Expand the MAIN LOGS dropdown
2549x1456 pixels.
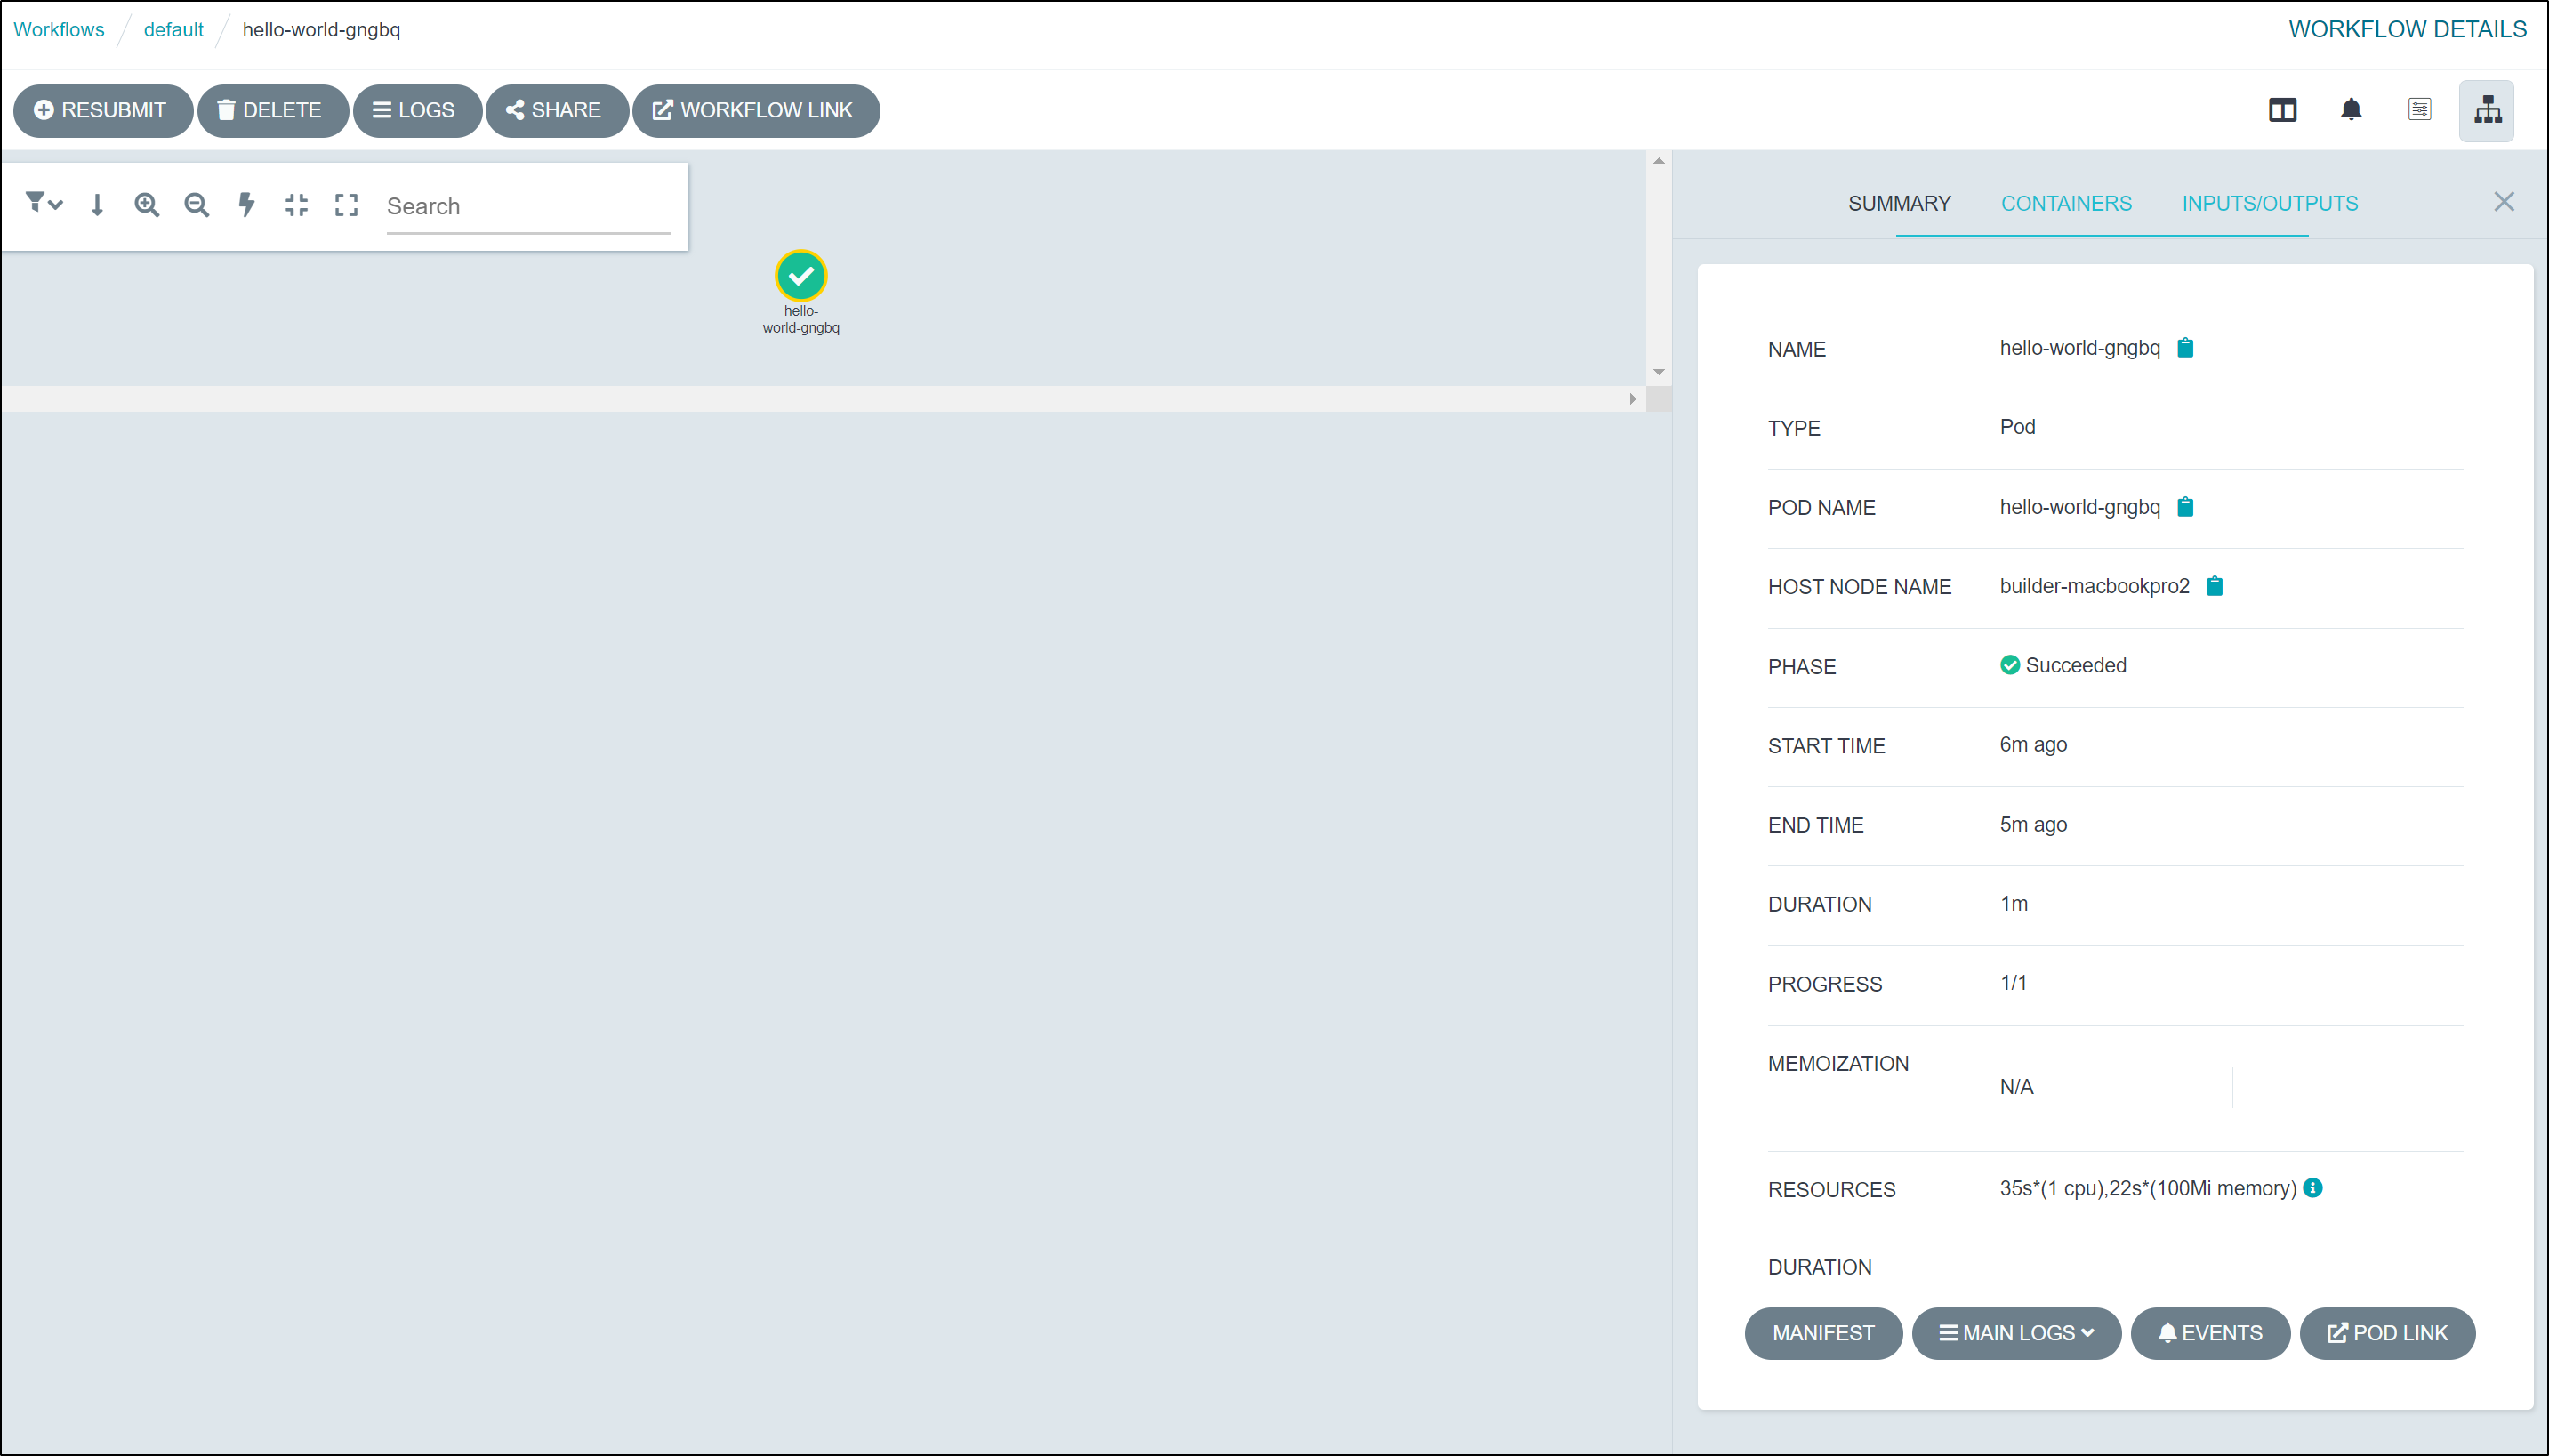click(x=2016, y=1333)
